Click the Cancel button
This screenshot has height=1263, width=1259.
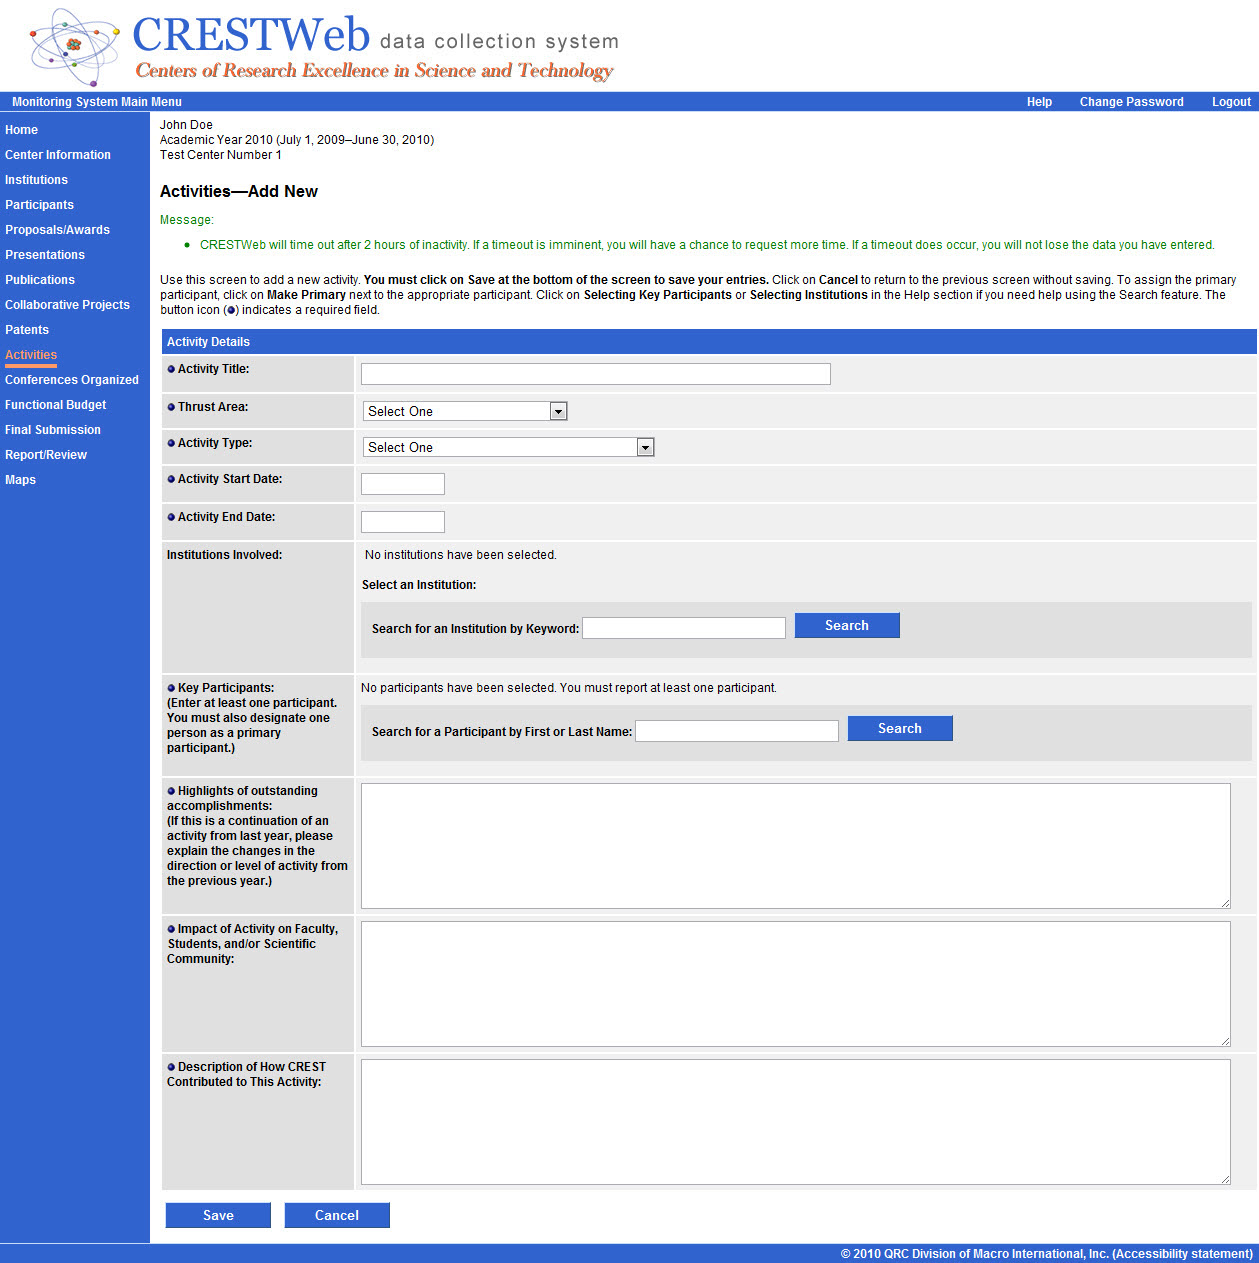[x=337, y=1215]
